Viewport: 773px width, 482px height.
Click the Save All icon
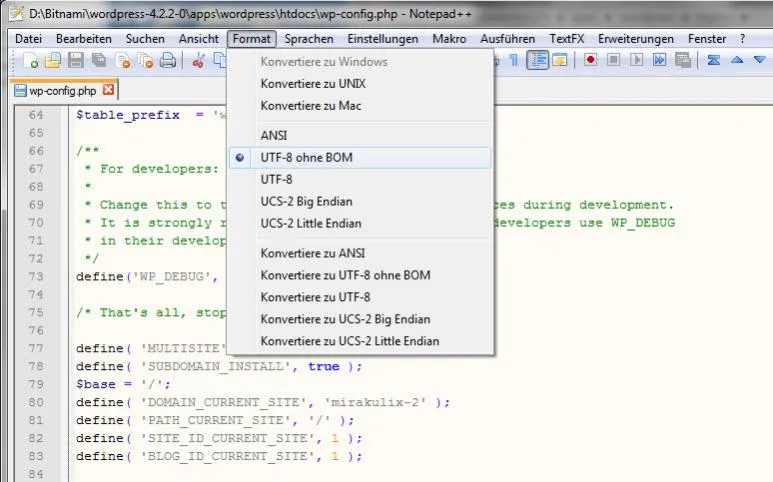(x=99, y=61)
